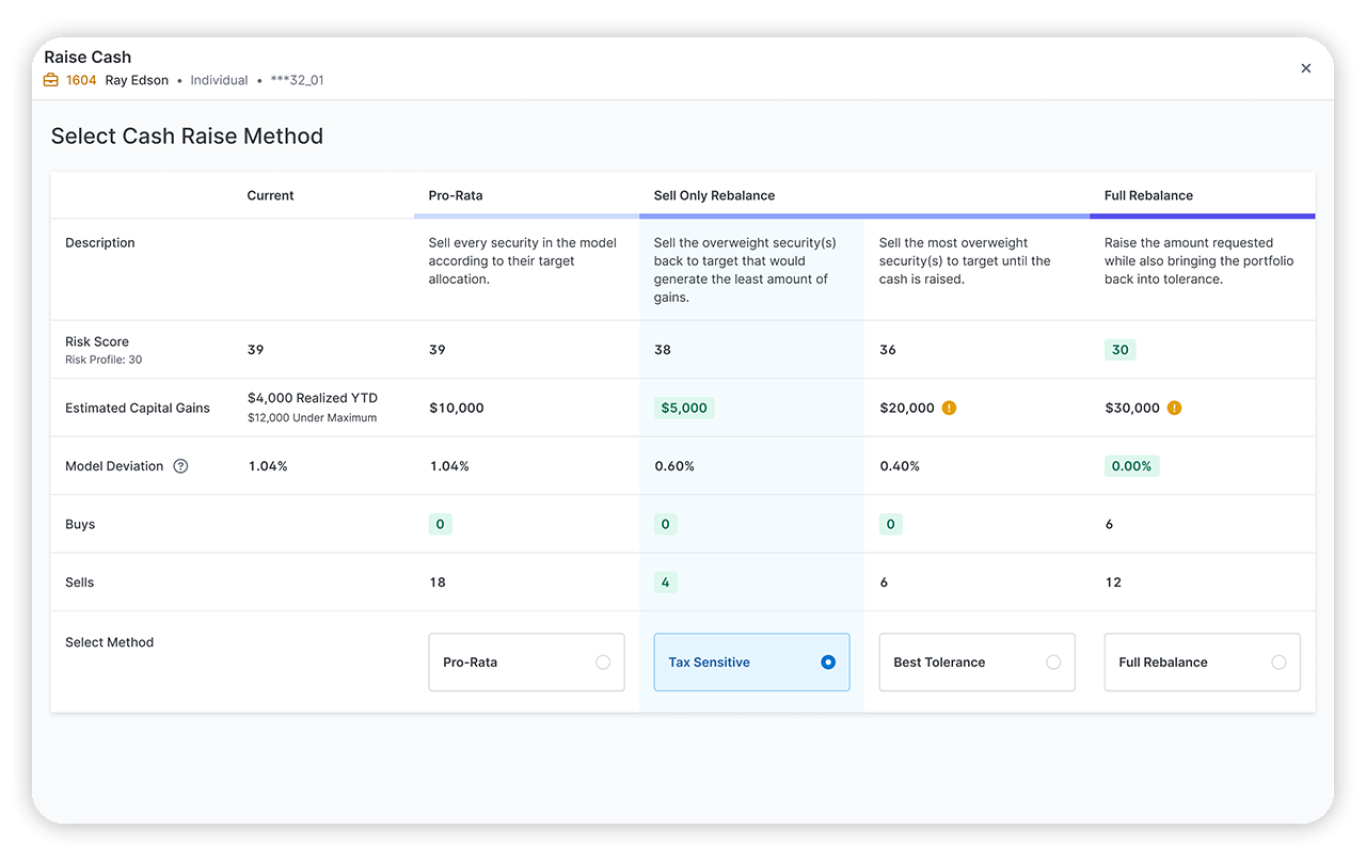Click the Individual account type link
The width and height of the screenshot is (1366, 861).
click(219, 80)
